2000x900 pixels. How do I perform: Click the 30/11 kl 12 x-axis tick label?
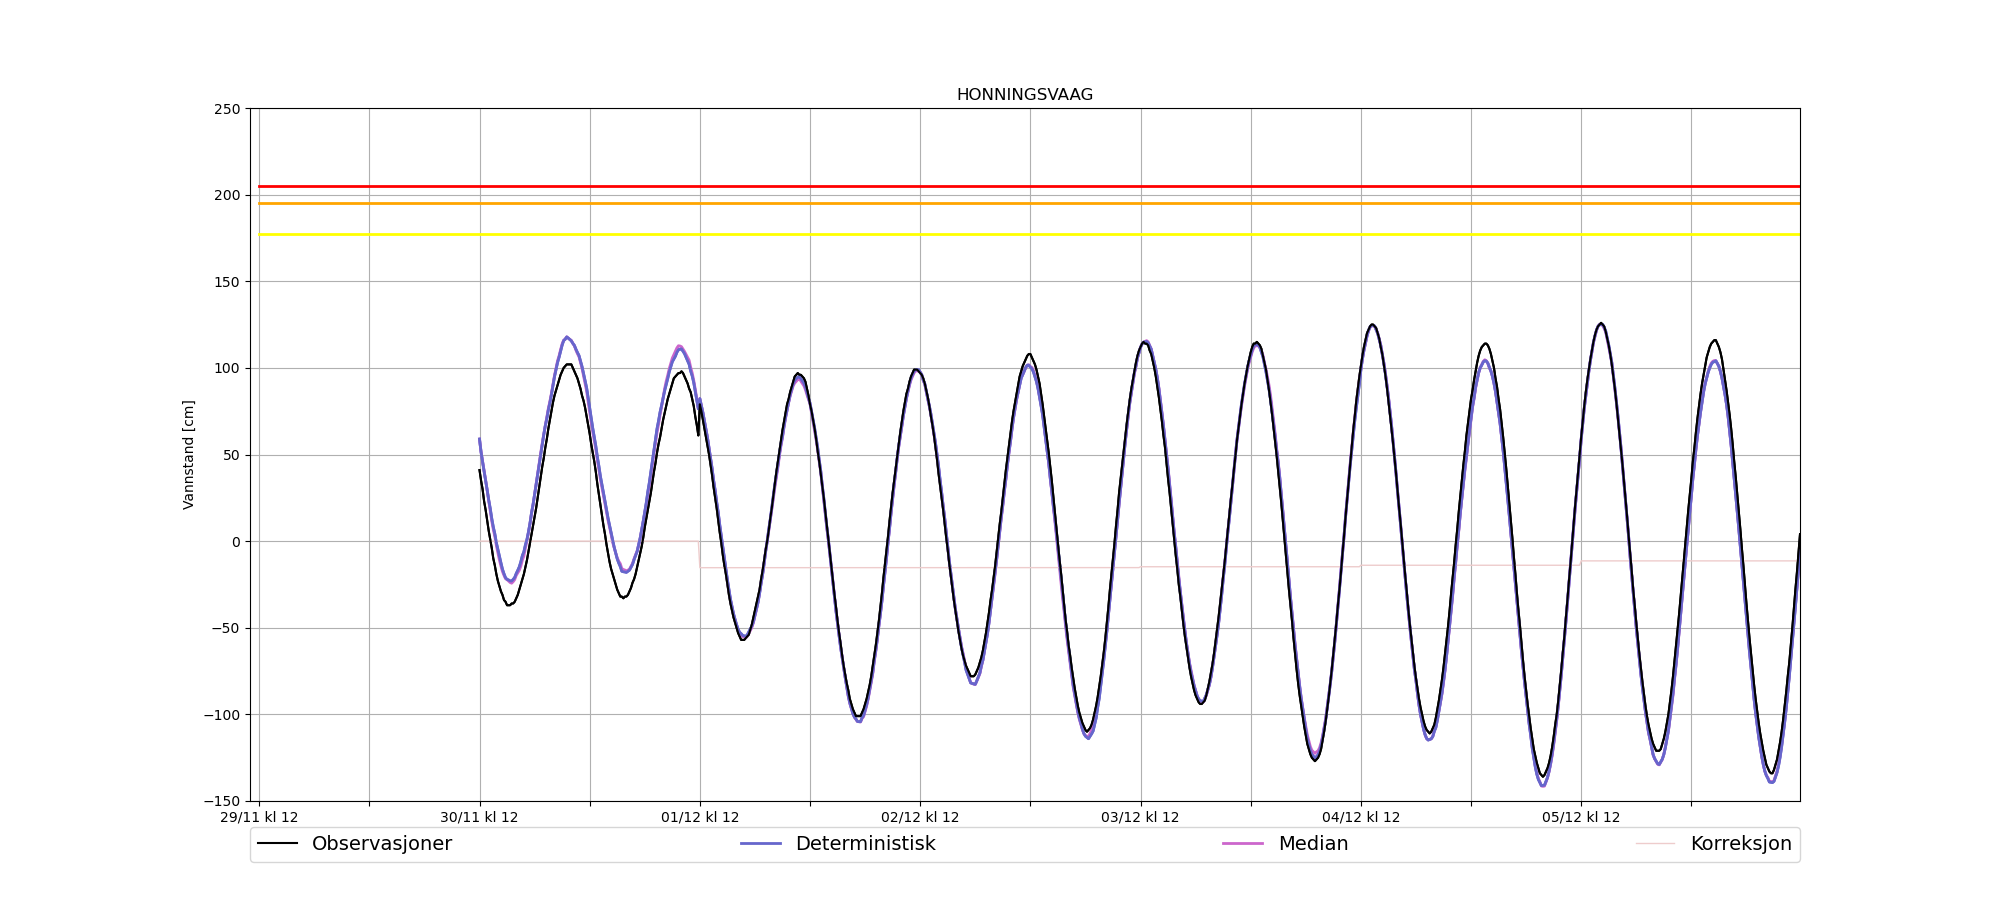click(x=479, y=817)
